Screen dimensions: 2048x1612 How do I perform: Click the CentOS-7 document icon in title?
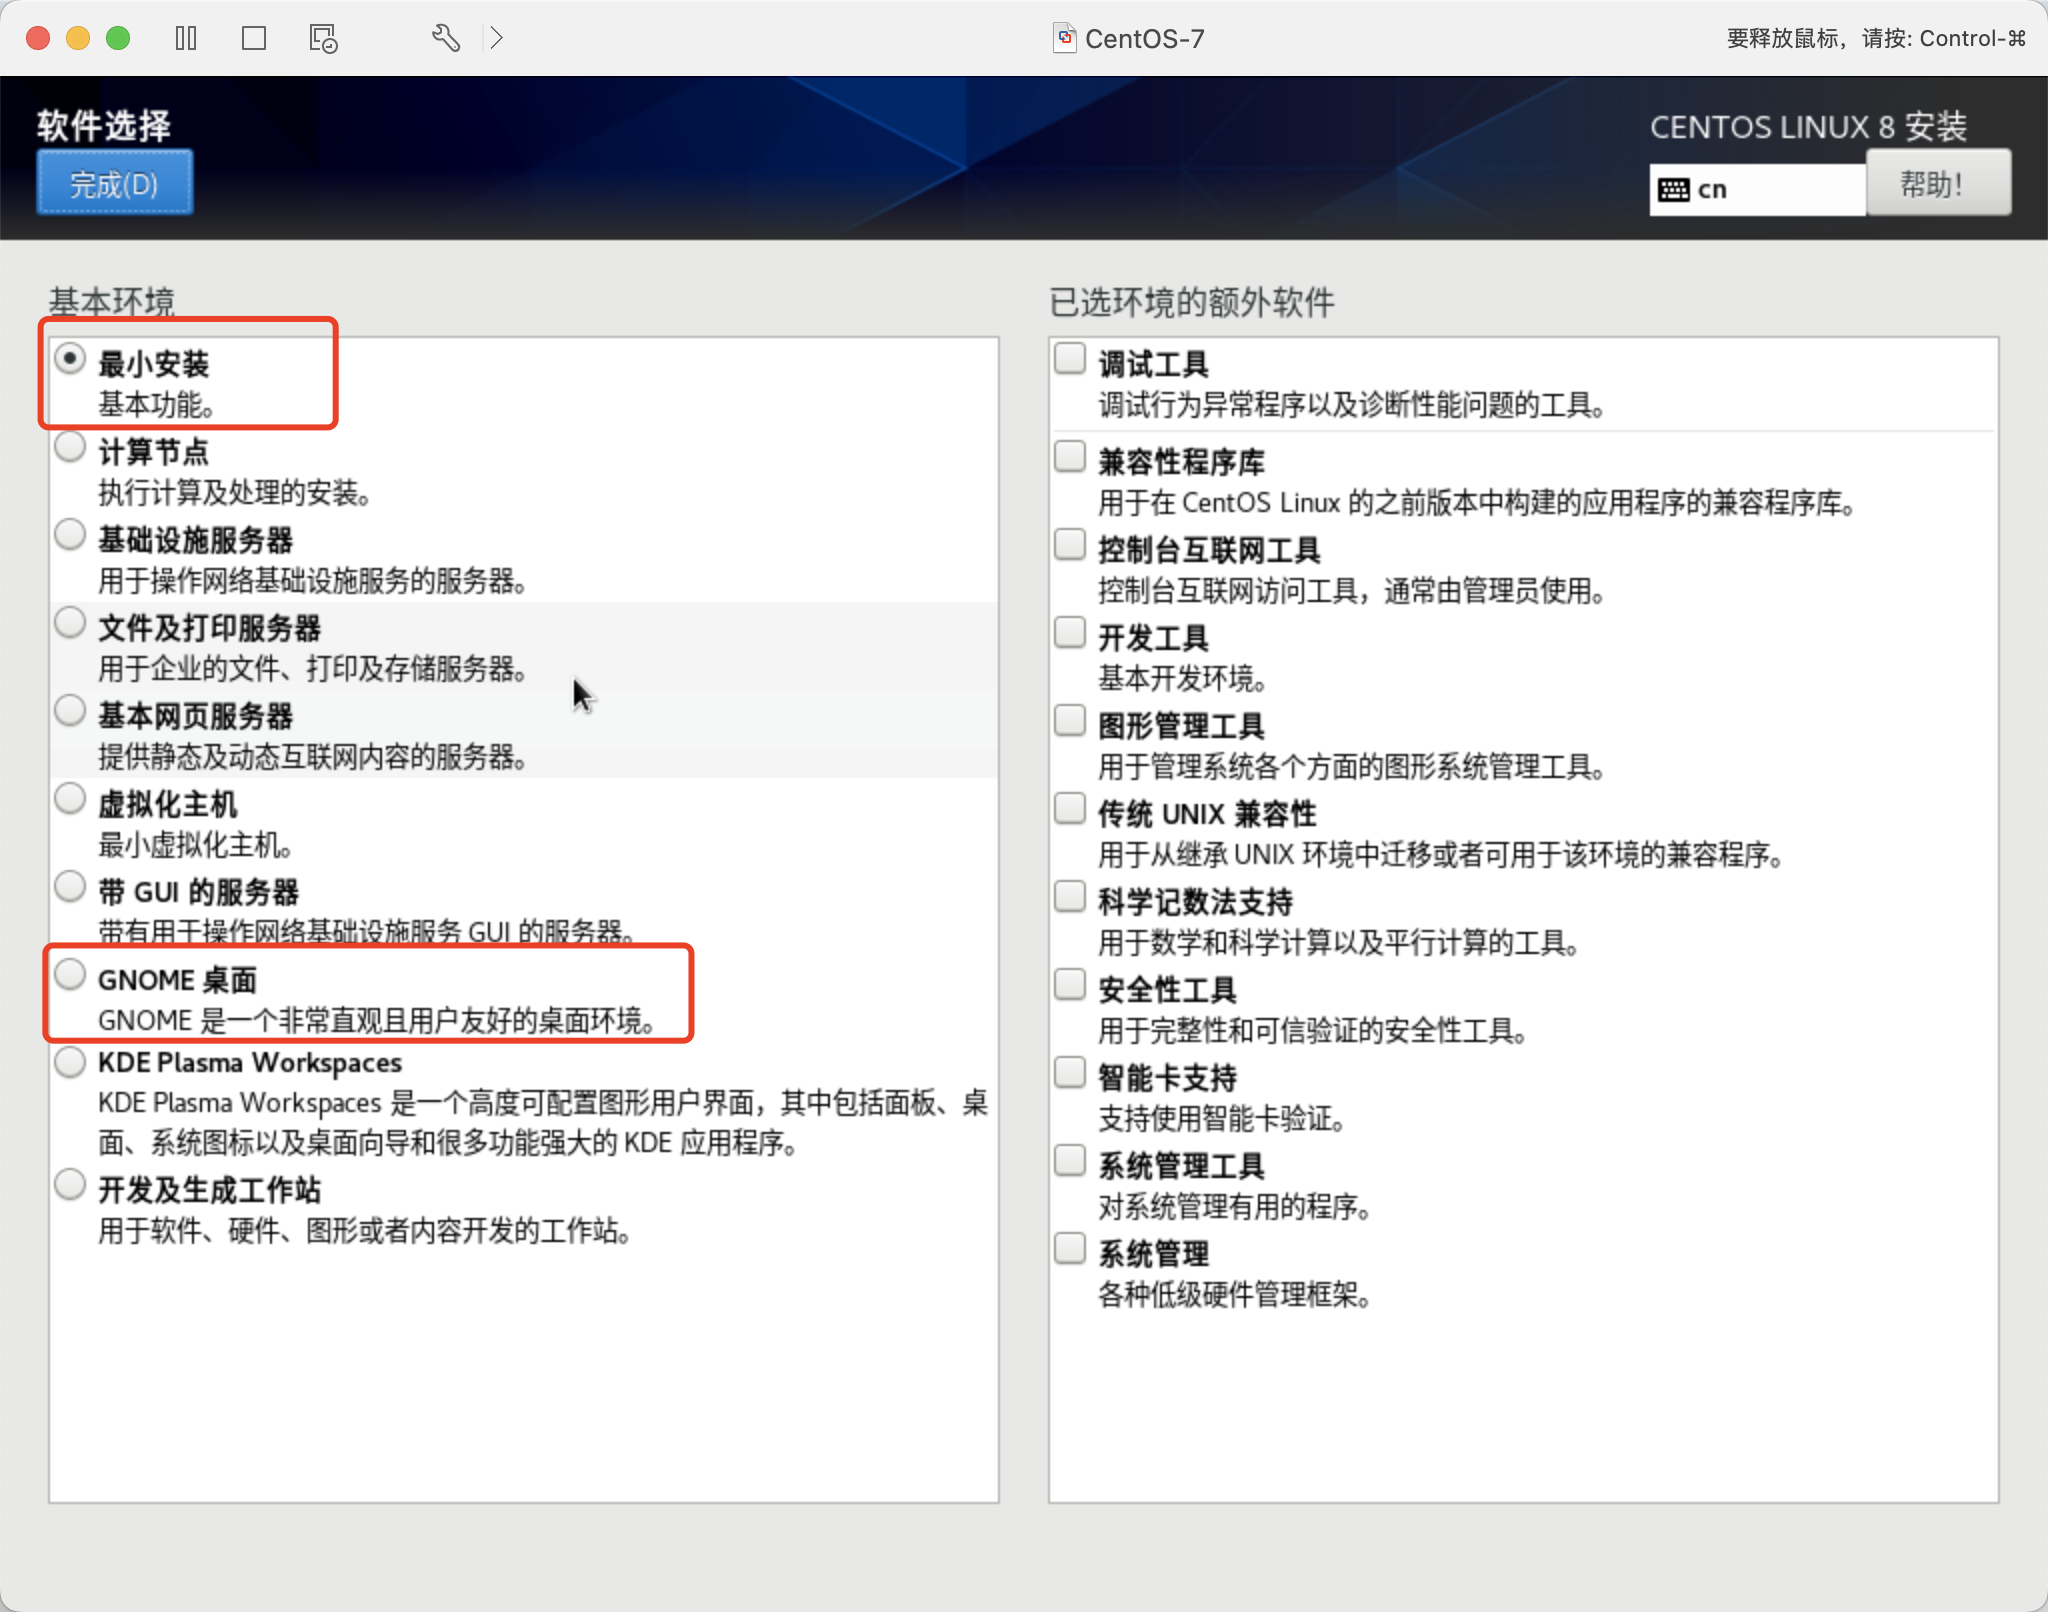(1064, 38)
